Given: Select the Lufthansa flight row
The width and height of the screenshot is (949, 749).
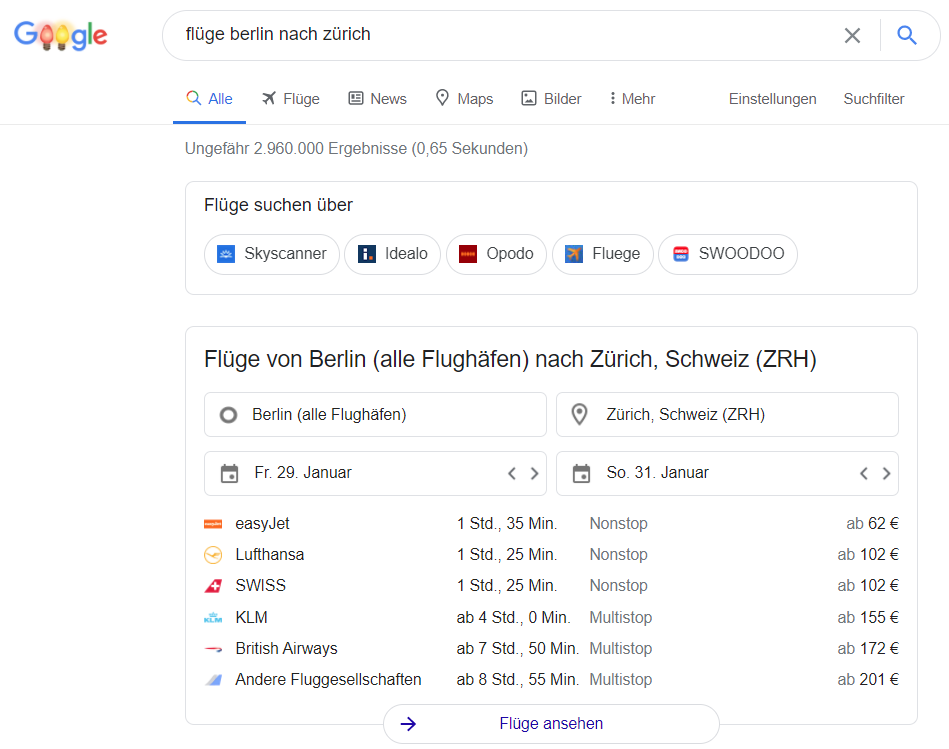Looking at the screenshot, I should pyautogui.click(x=551, y=555).
